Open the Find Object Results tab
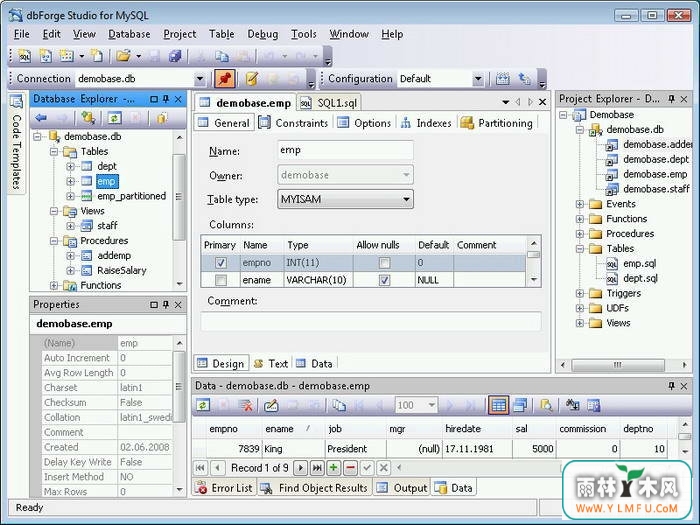This screenshot has width=700, height=525. pyautogui.click(x=314, y=488)
